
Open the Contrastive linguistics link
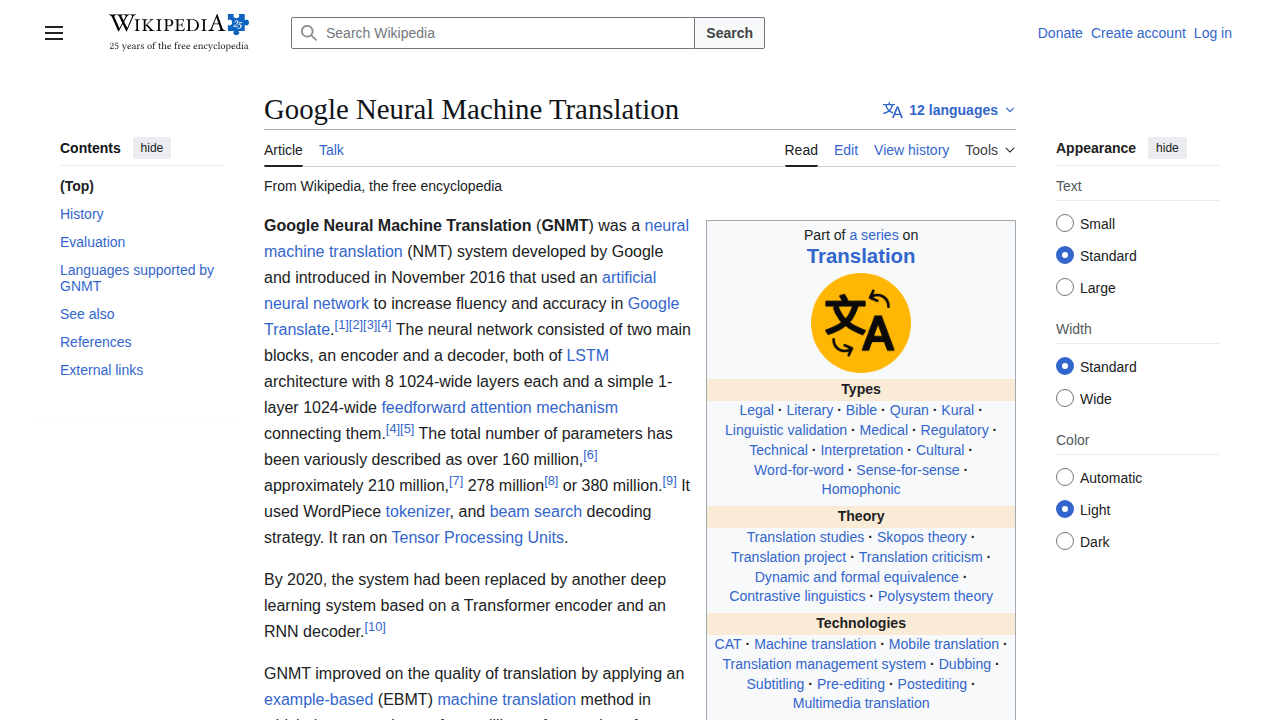(797, 596)
